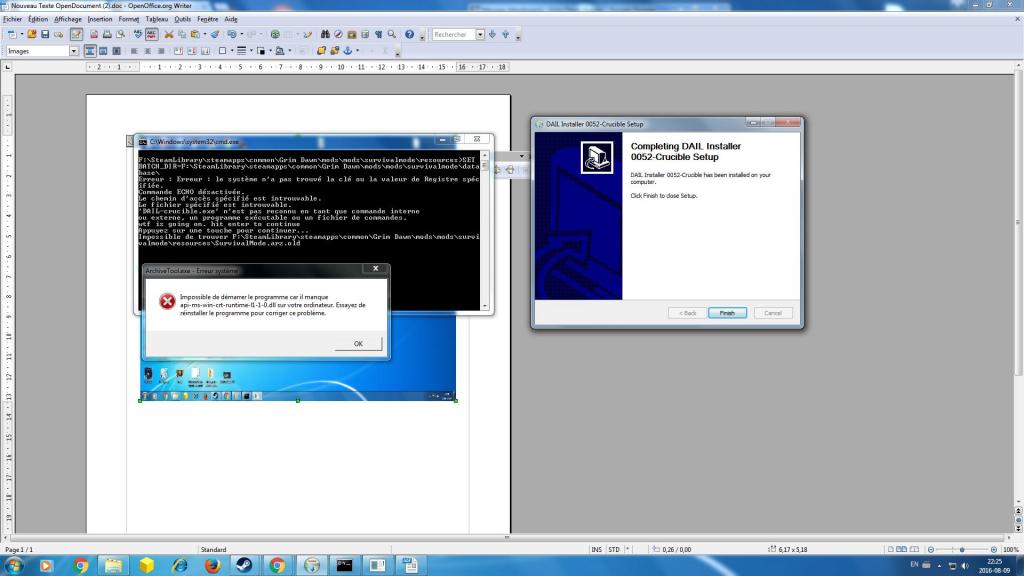This screenshot has height=576, width=1024.
Task: Toggle the INS insert mode indicator
Action: (597, 549)
